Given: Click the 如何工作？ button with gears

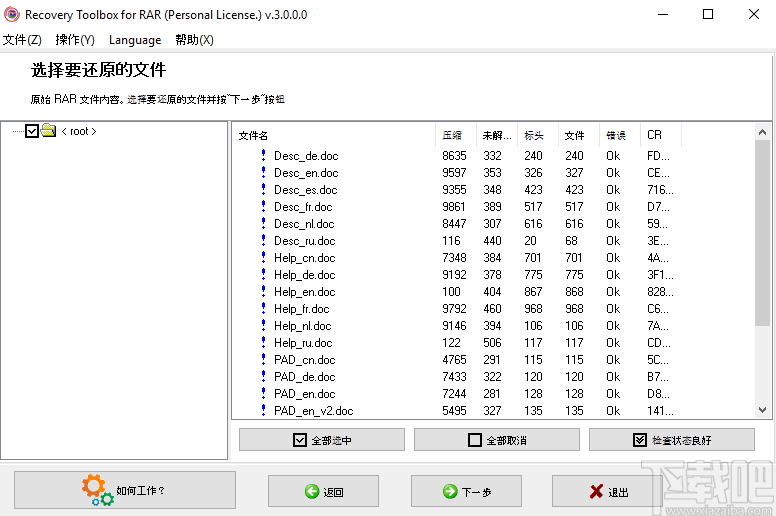Looking at the screenshot, I should pyautogui.click(x=125, y=490).
